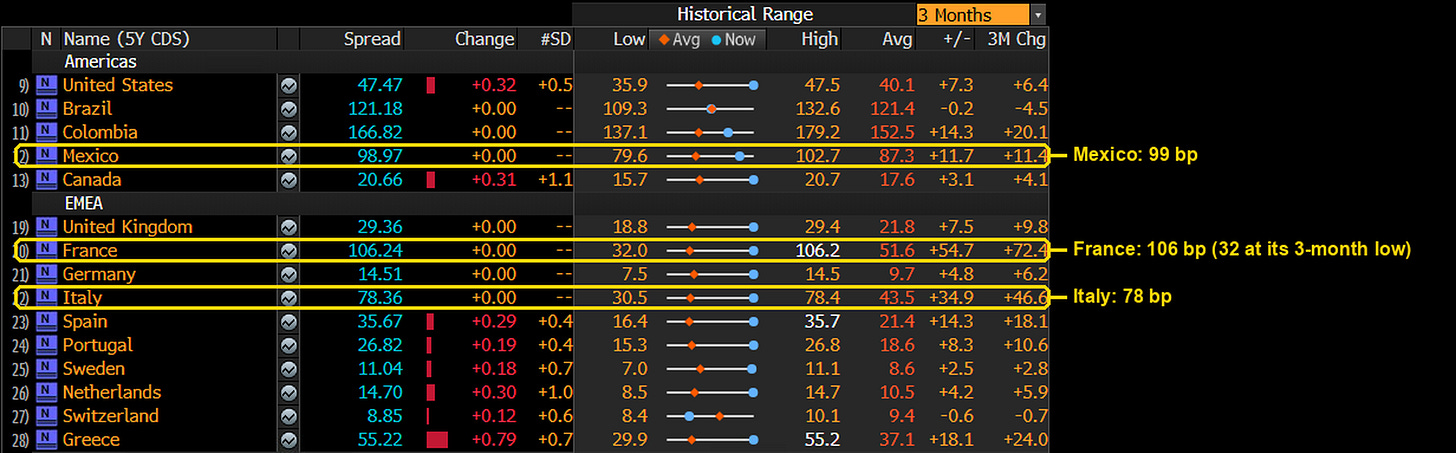Open the chart icon for Greece
The height and width of the screenshot is (453, 1456).
[289, 440]
